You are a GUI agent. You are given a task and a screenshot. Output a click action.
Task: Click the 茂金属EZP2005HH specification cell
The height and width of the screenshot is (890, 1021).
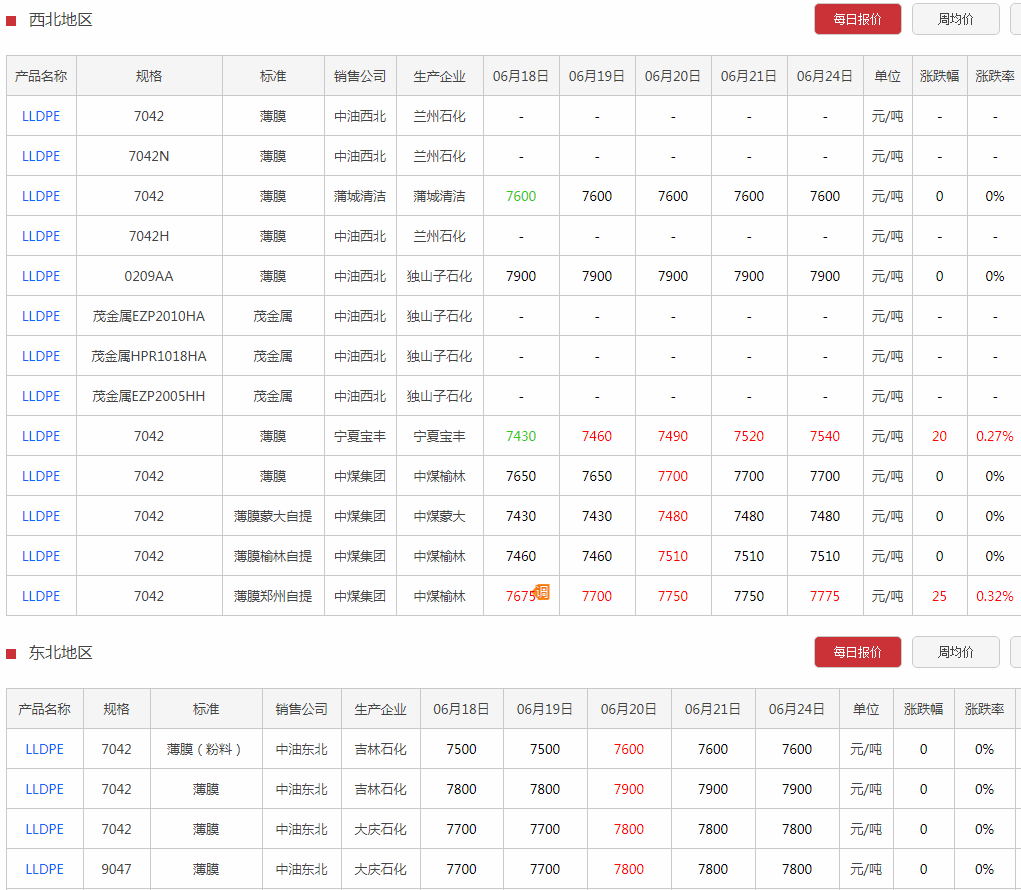coord(149,396)
